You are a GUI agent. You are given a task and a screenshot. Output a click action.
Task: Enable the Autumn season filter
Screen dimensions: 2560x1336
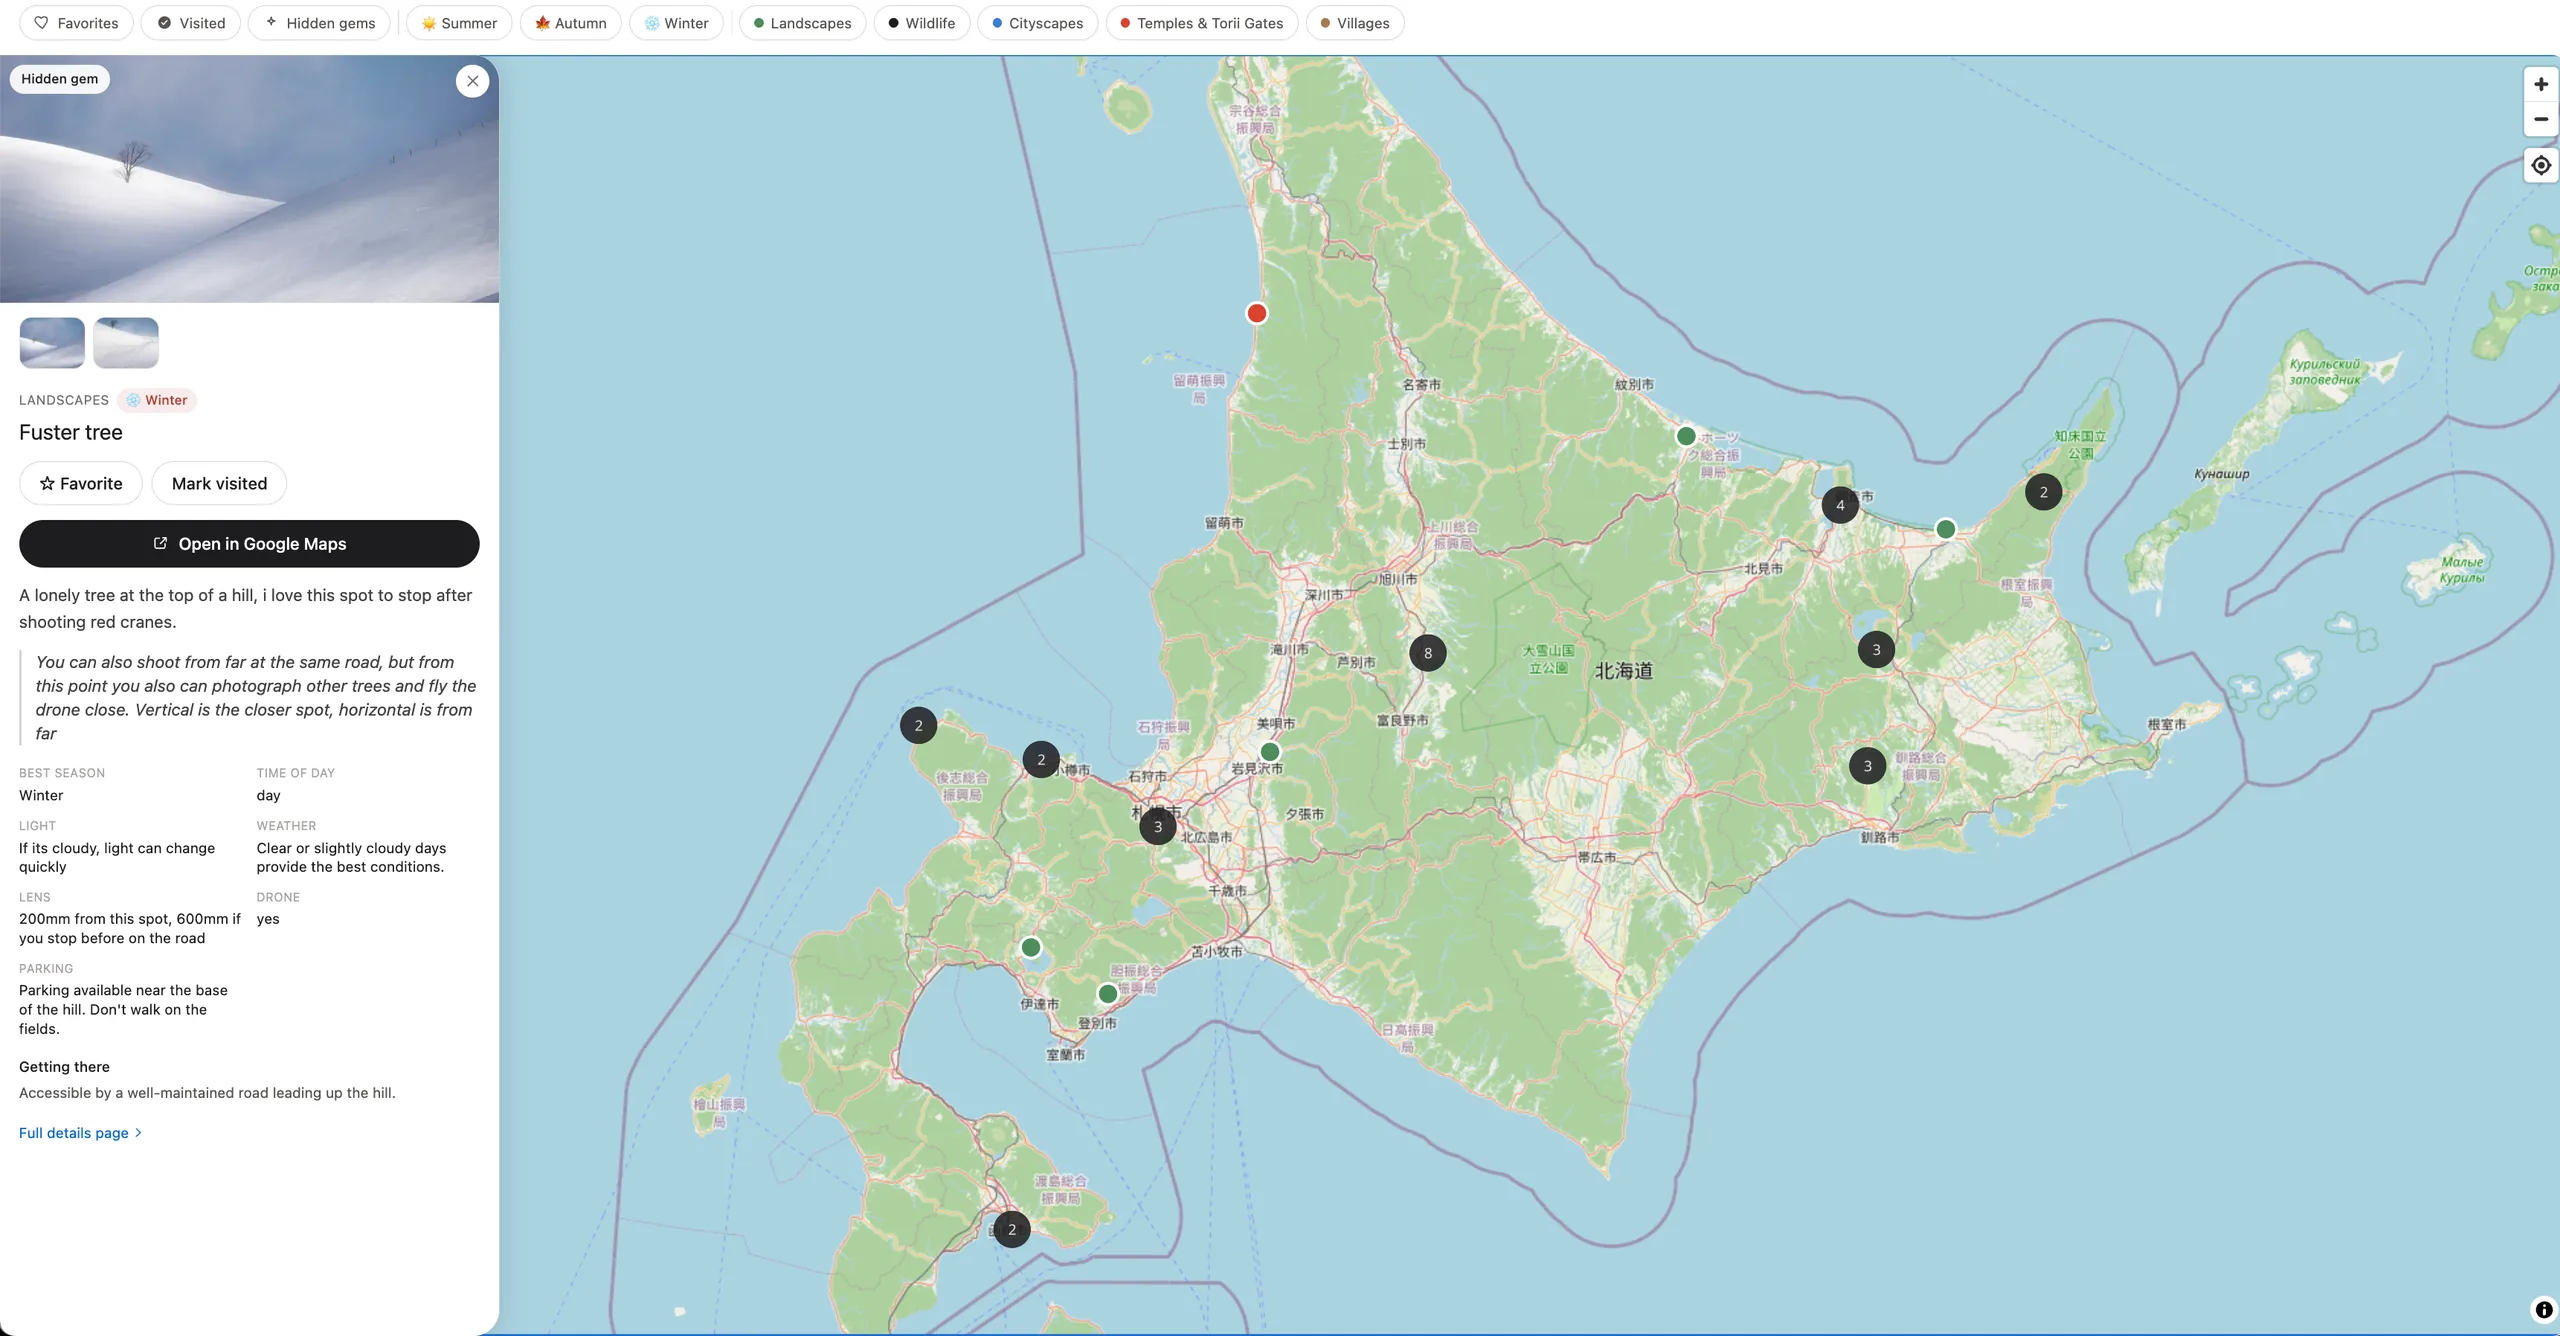click(x=571, y=23)
